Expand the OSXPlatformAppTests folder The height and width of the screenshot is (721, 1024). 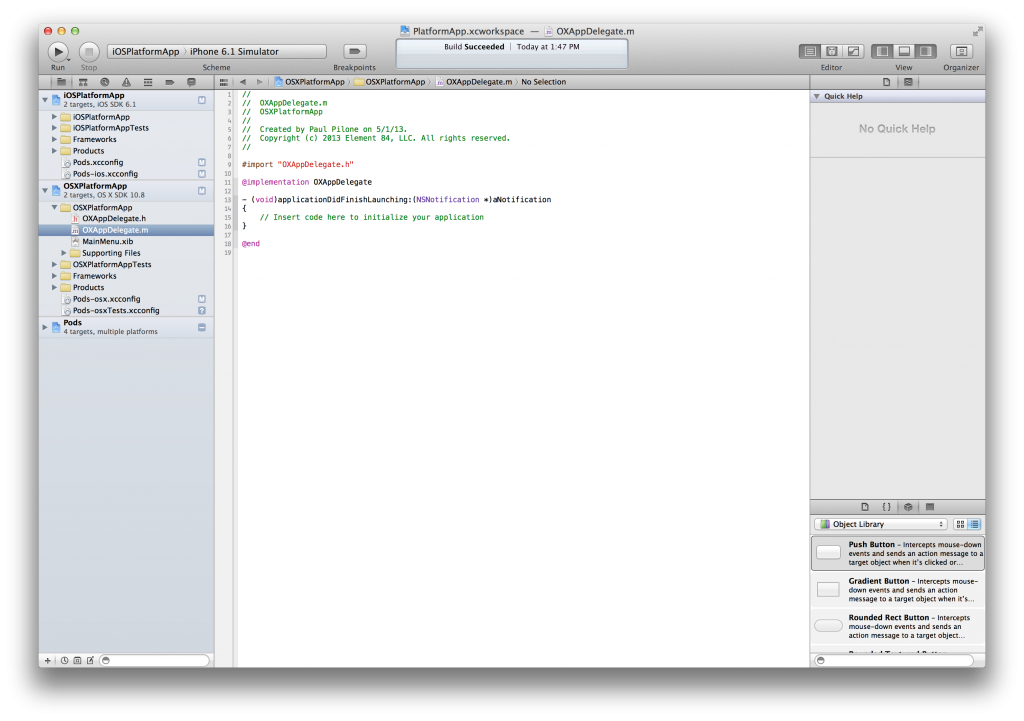click(54, 264)
